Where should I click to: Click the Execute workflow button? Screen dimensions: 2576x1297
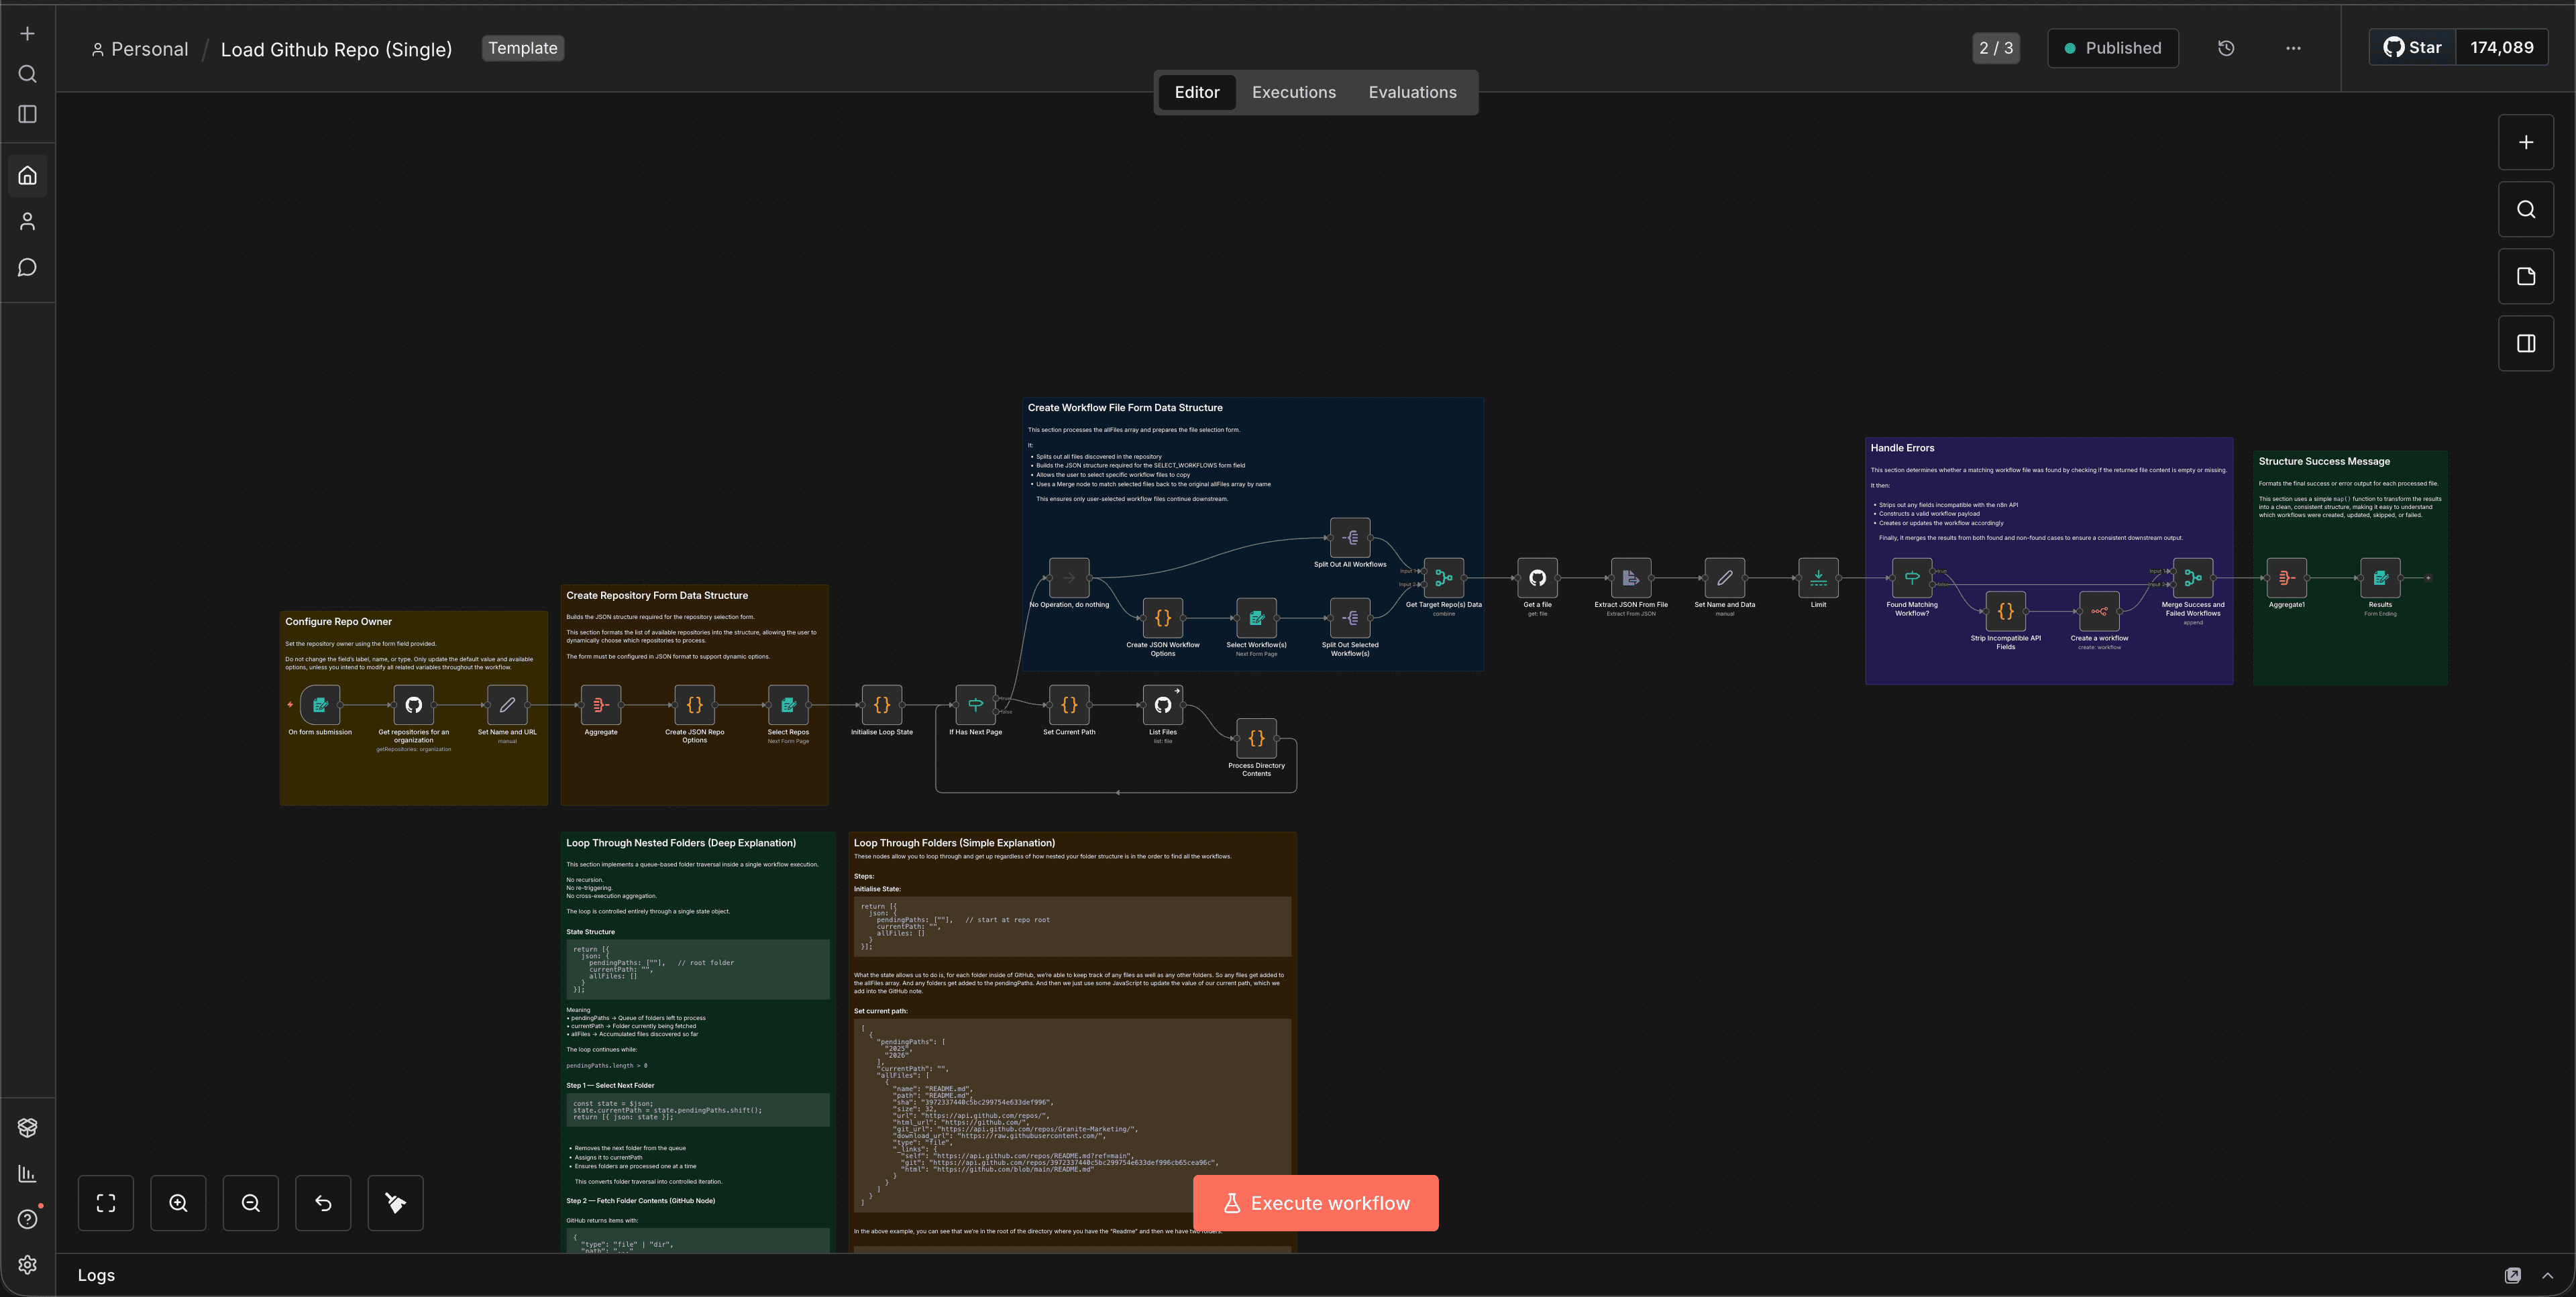pyautogui.click(x=1315, y=1203)
